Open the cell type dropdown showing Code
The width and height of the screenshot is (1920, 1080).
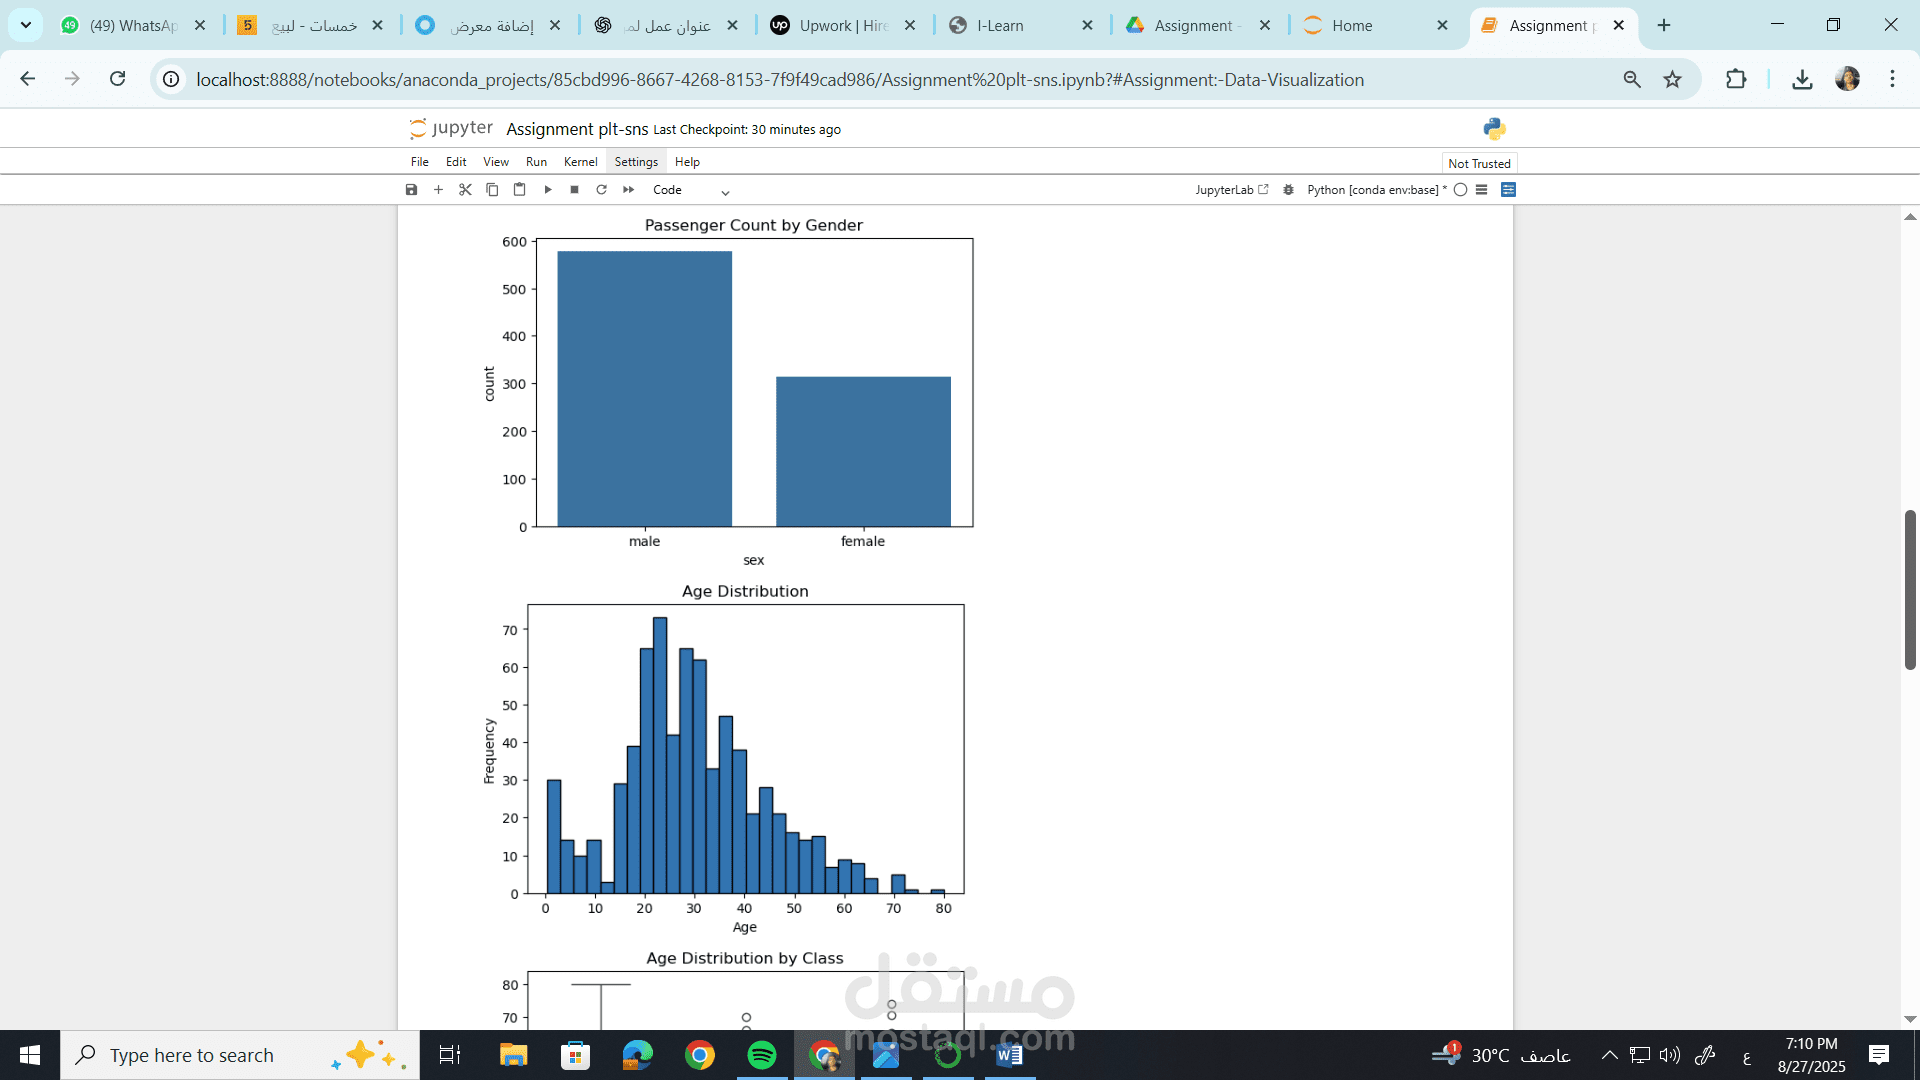(x=690, y=189)
